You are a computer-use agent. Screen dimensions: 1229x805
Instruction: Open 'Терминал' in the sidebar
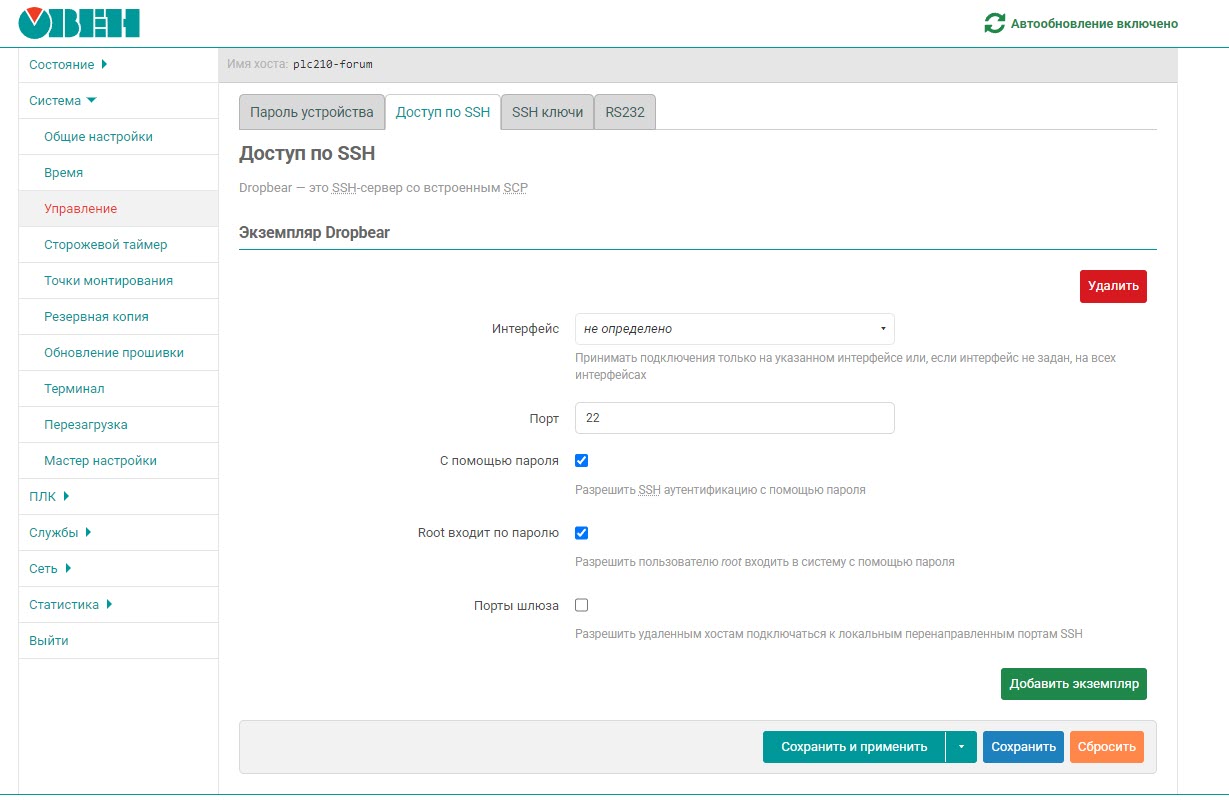pyautogui.click(x=74, y=389)
